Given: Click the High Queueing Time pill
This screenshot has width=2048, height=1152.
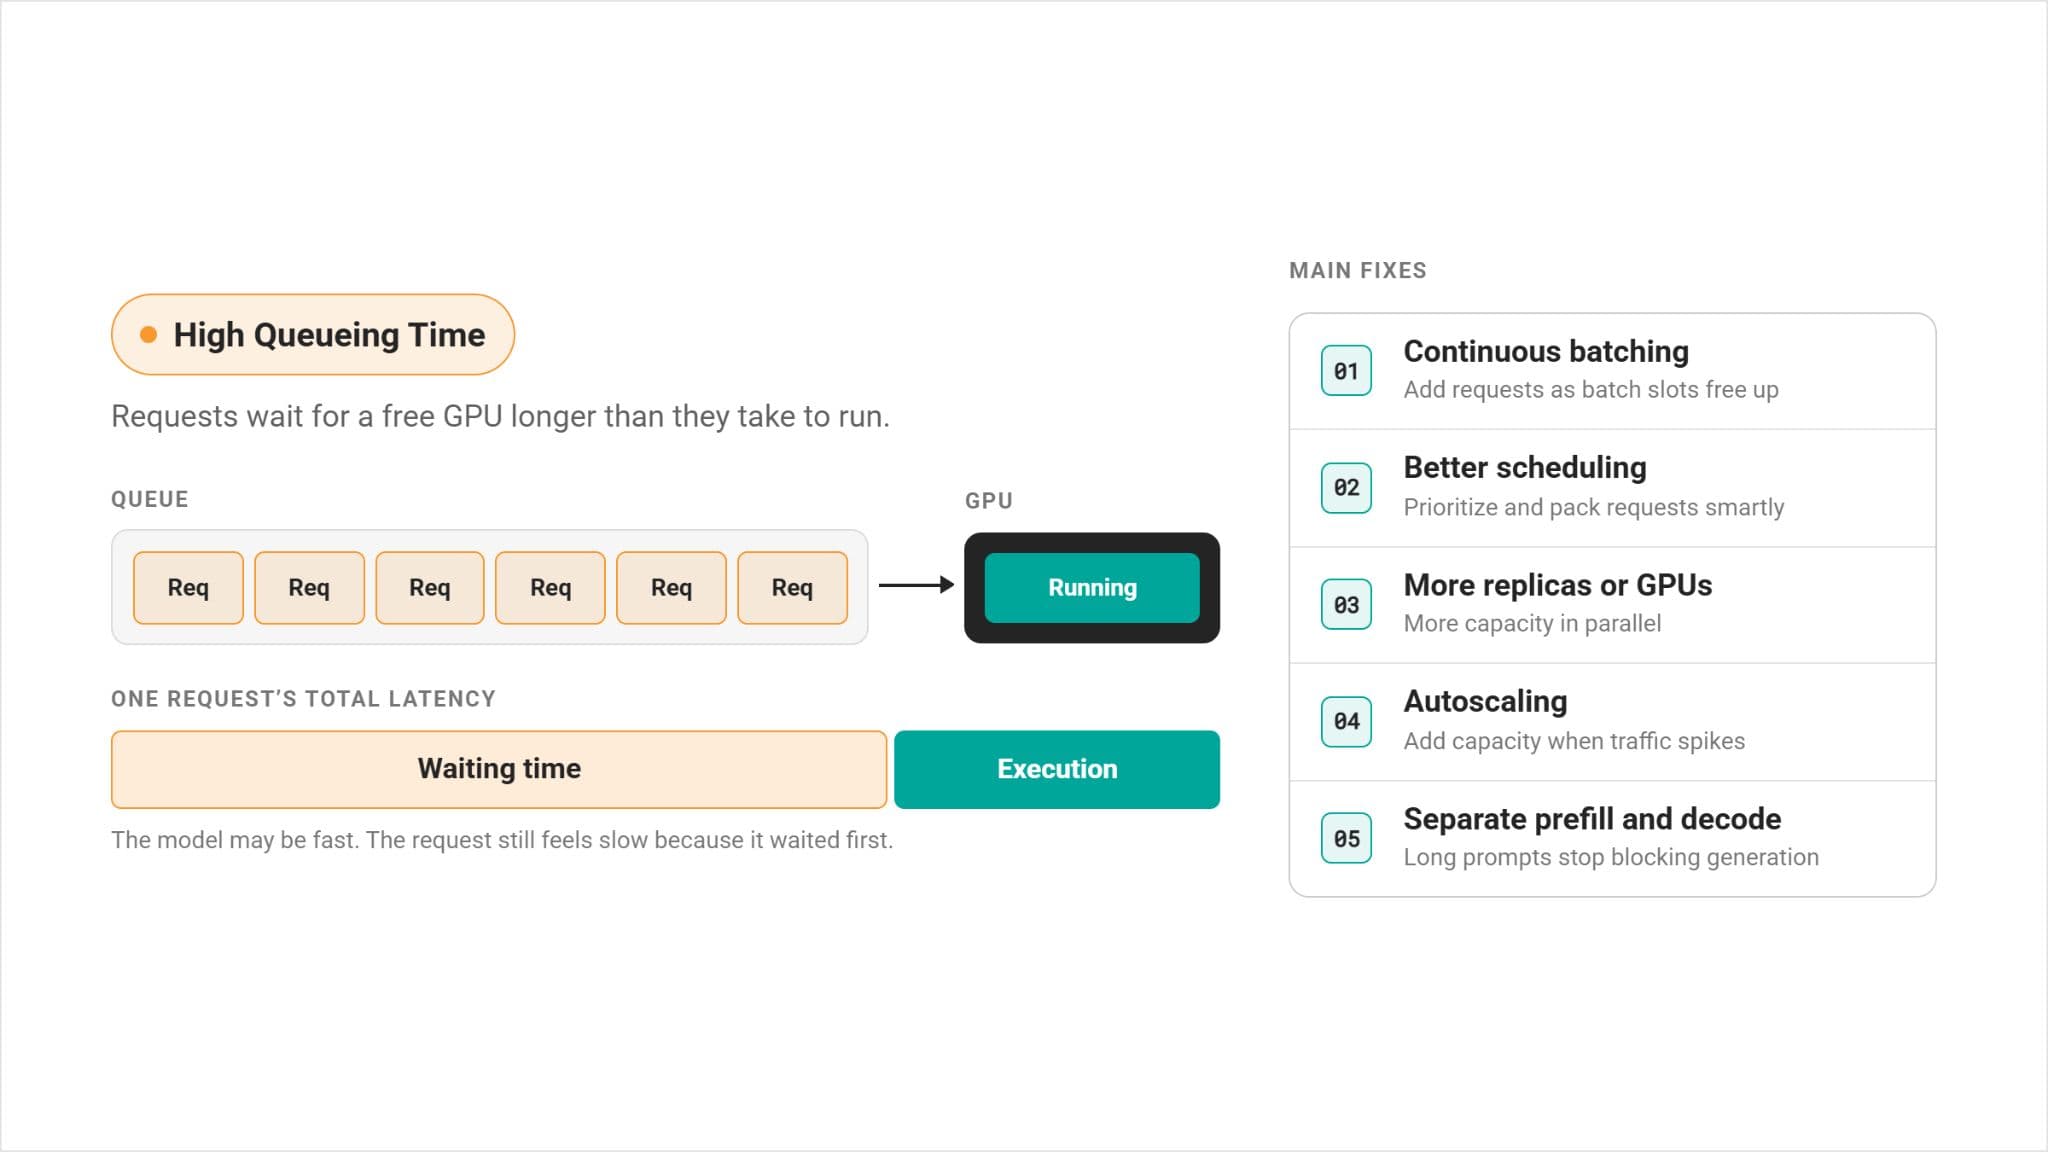Looking at the screenshot, I should coord(313,335).
